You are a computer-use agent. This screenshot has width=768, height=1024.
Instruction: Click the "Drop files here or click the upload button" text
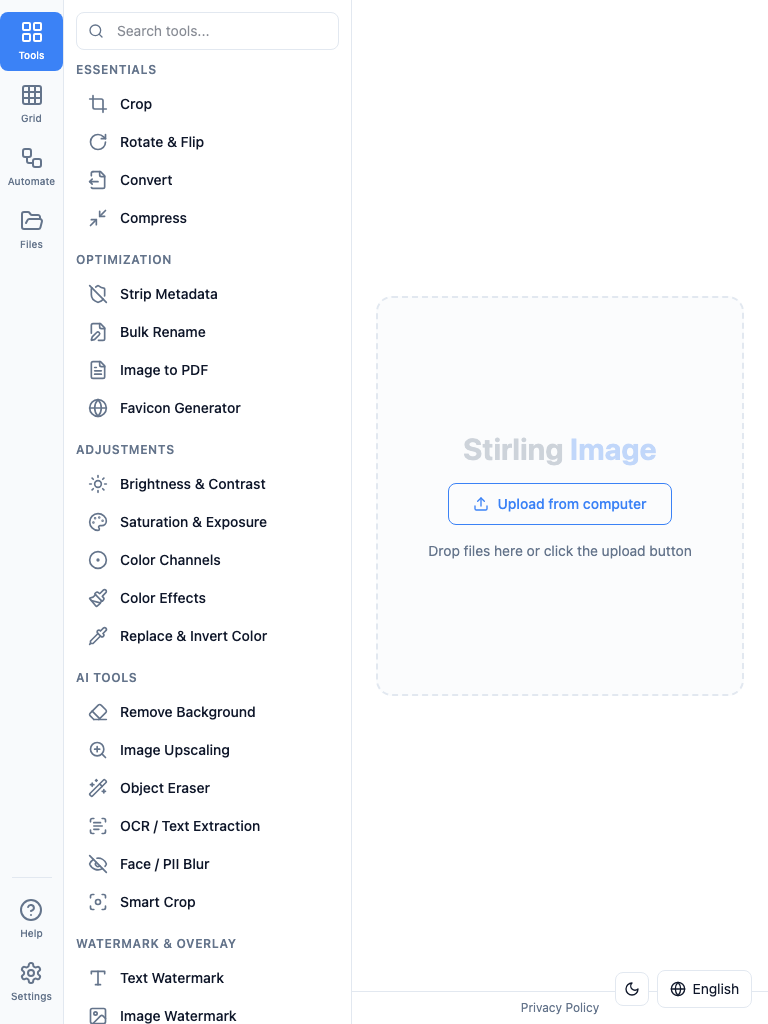tap(560, 551)
